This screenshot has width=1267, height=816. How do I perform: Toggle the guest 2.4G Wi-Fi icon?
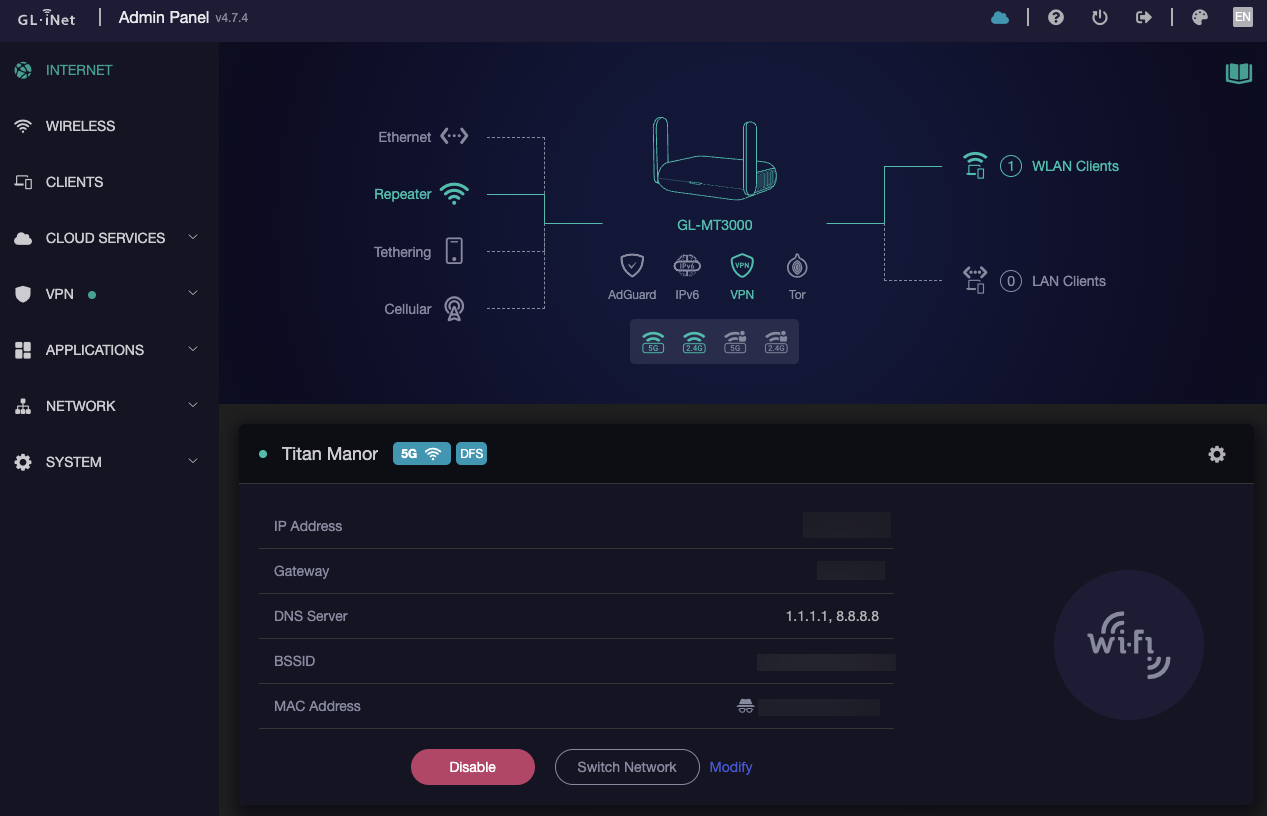tap(776, 342)
